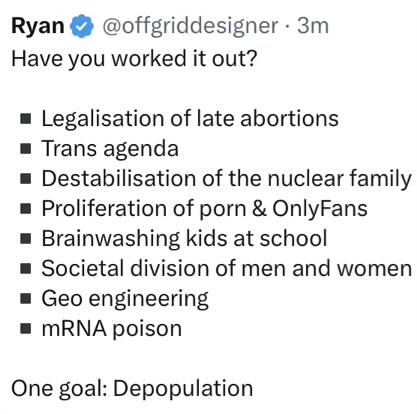The width and height of the screenshot is (417, 414).
Task: Click the 'Geo engineering' text line
Action: click(125, 299)
